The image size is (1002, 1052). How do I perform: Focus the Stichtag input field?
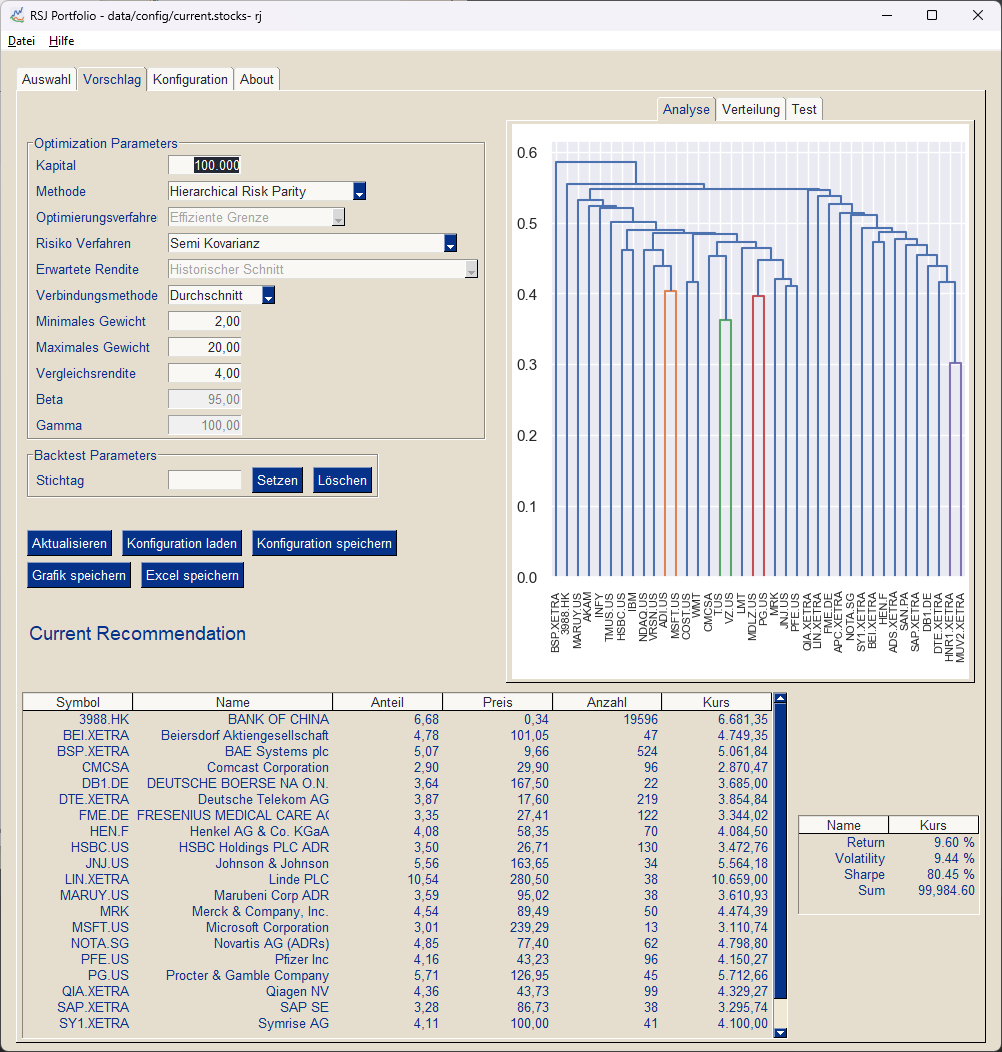pyautogui.click(x=205, y=480)
